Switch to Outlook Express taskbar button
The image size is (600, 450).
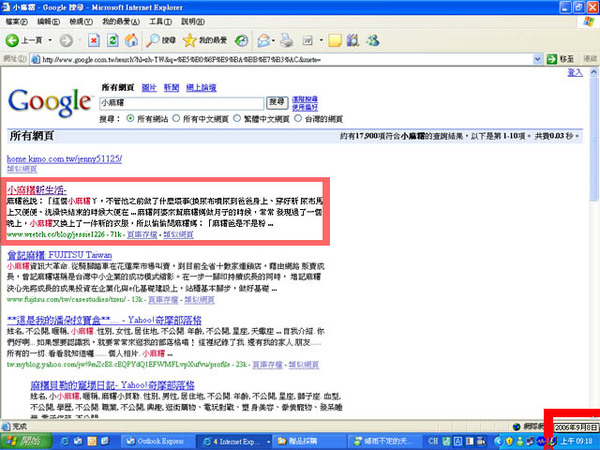coord(158,441)
